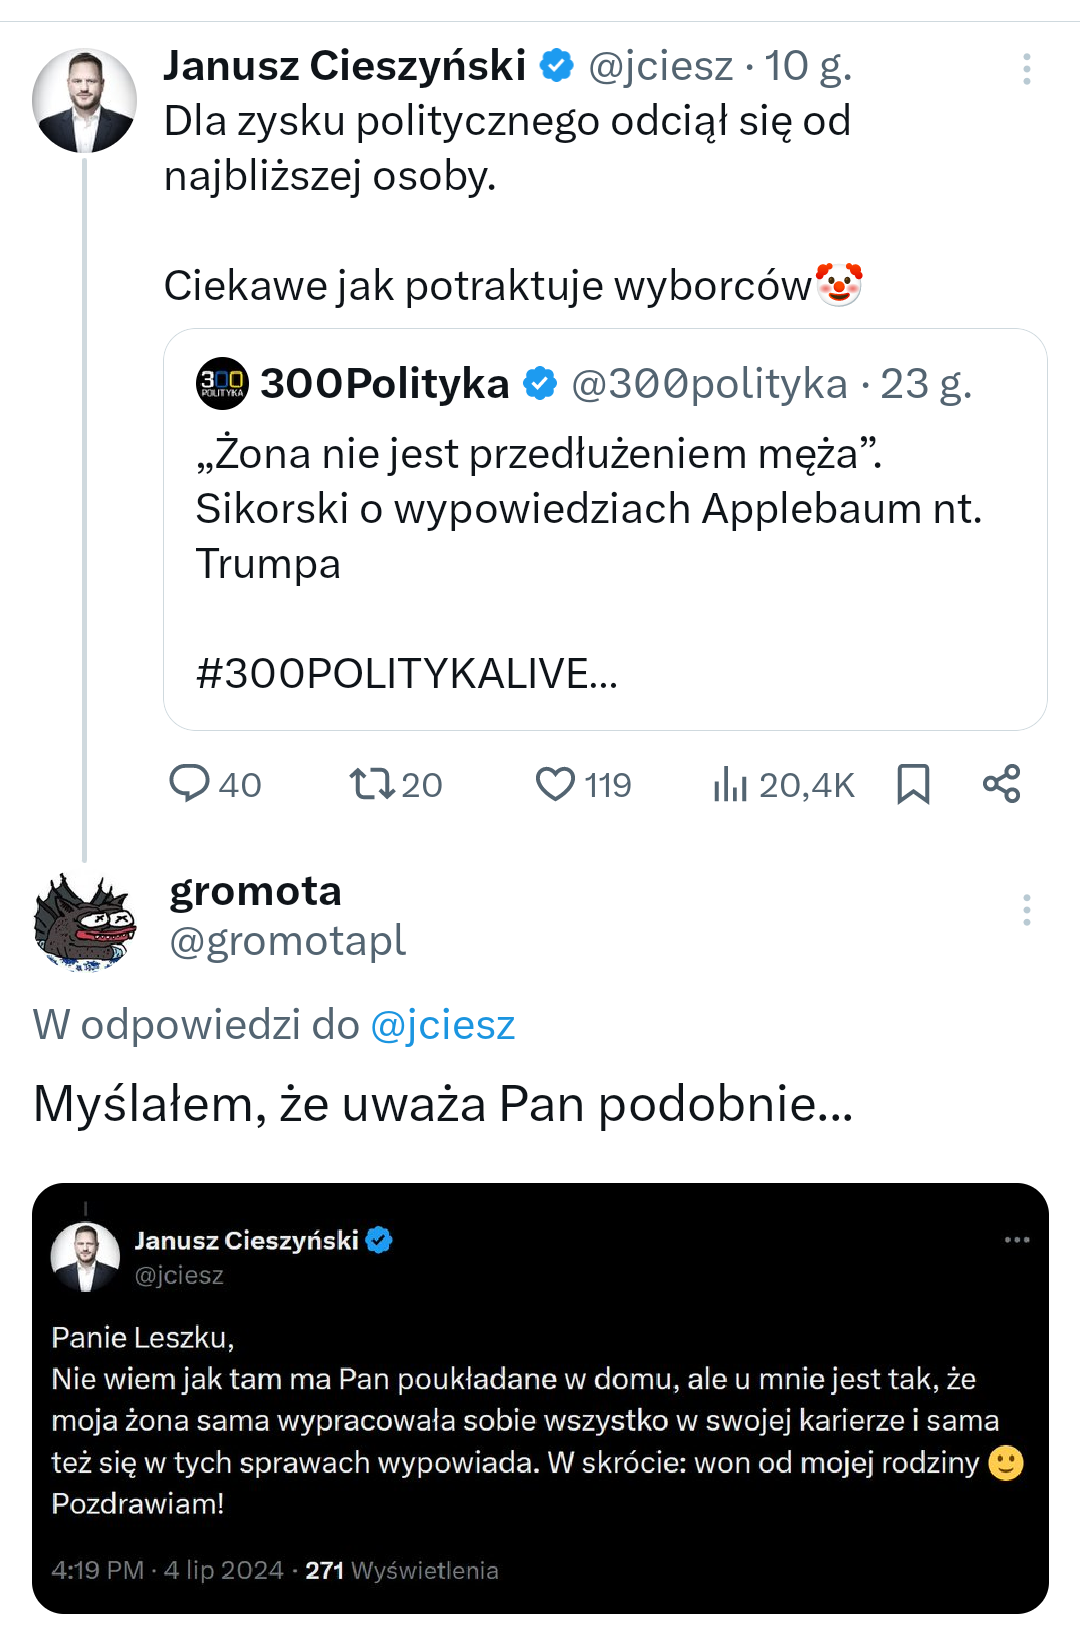Viewport: 1080px width, 1638px height.
Task: Click the @jciesz mention link
Action: (x=442, y=1026)
